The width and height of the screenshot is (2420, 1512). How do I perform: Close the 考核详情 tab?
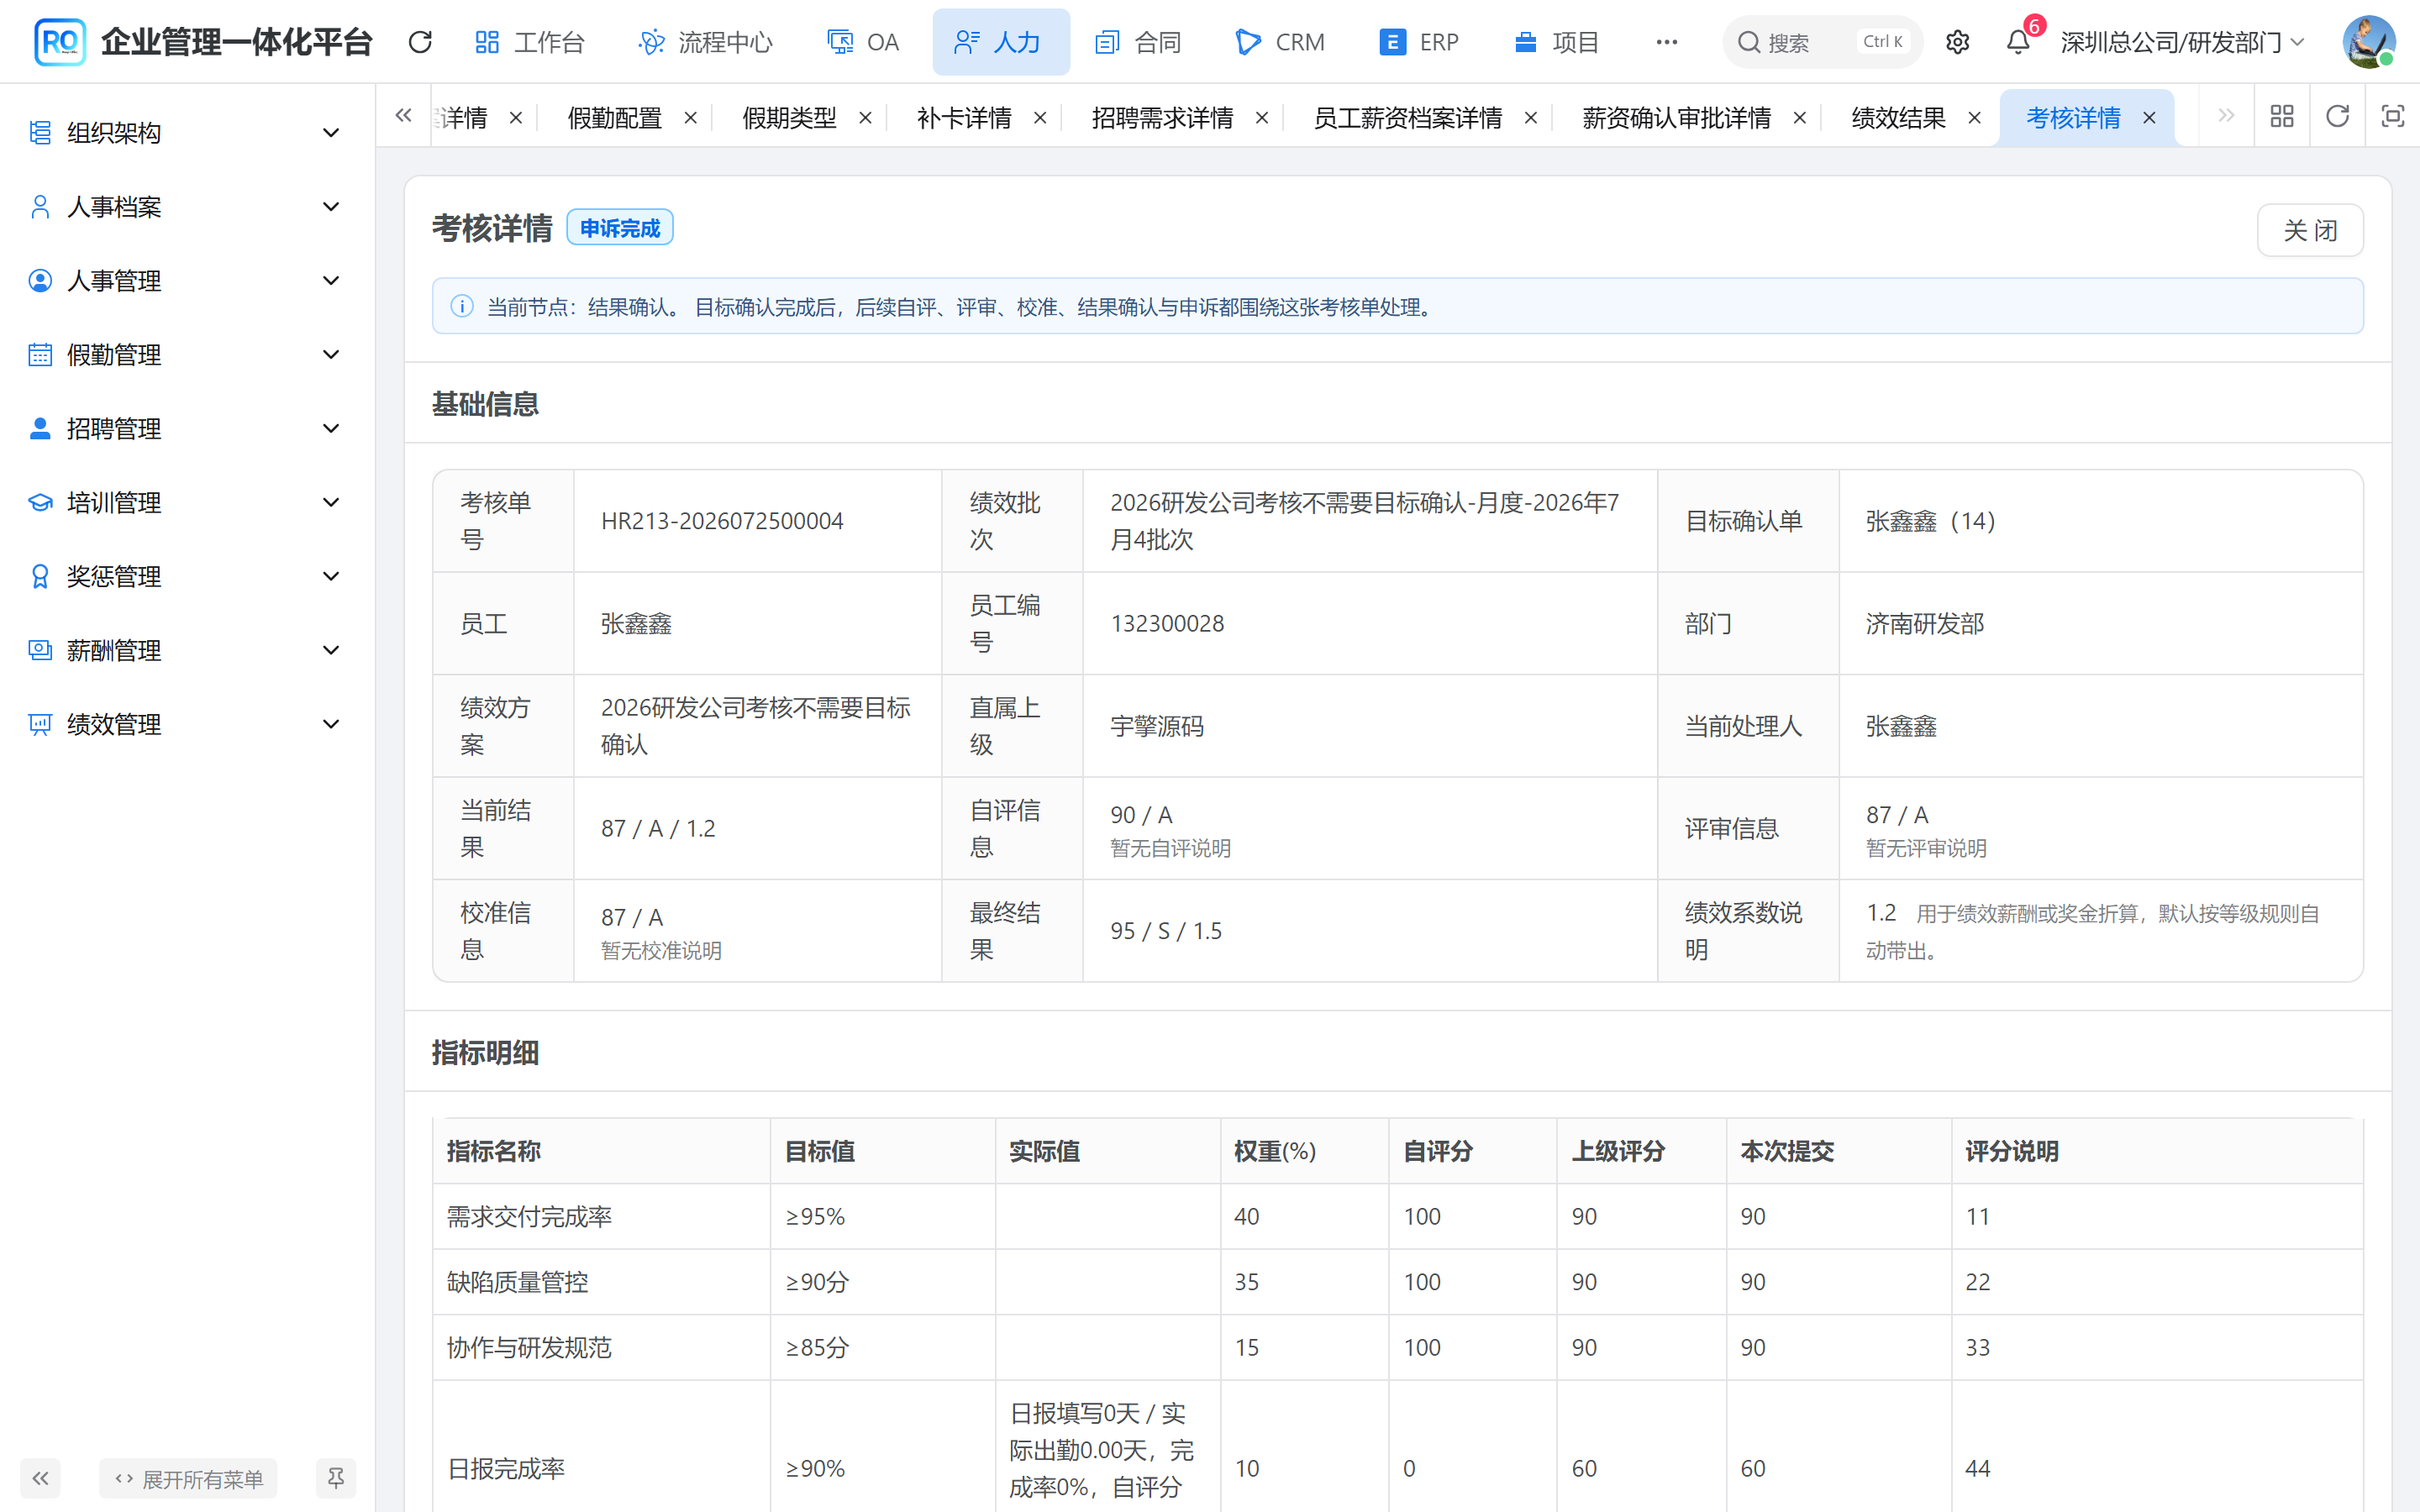[2149, 118]
